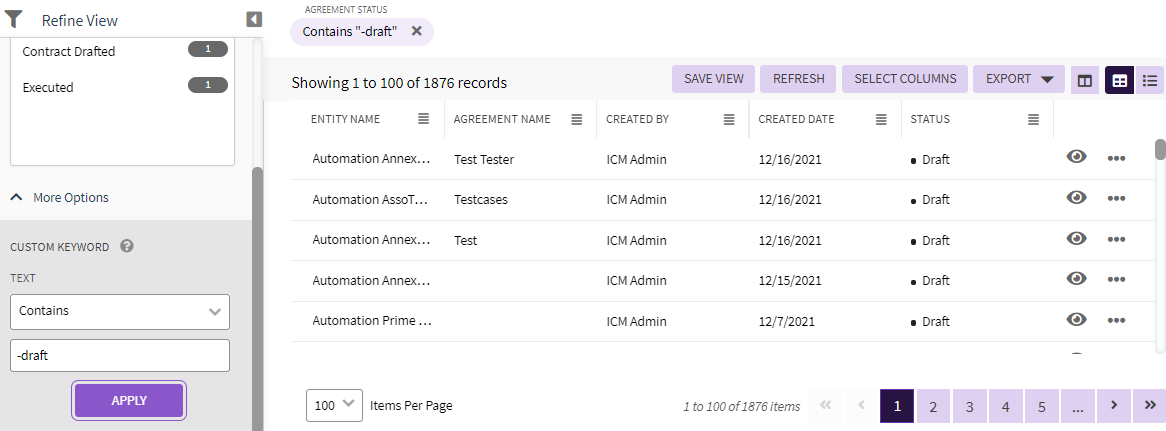This screenshot has height=431, width=1166.
Task: Jump to the last page of results
Action: pos(1149,405)
